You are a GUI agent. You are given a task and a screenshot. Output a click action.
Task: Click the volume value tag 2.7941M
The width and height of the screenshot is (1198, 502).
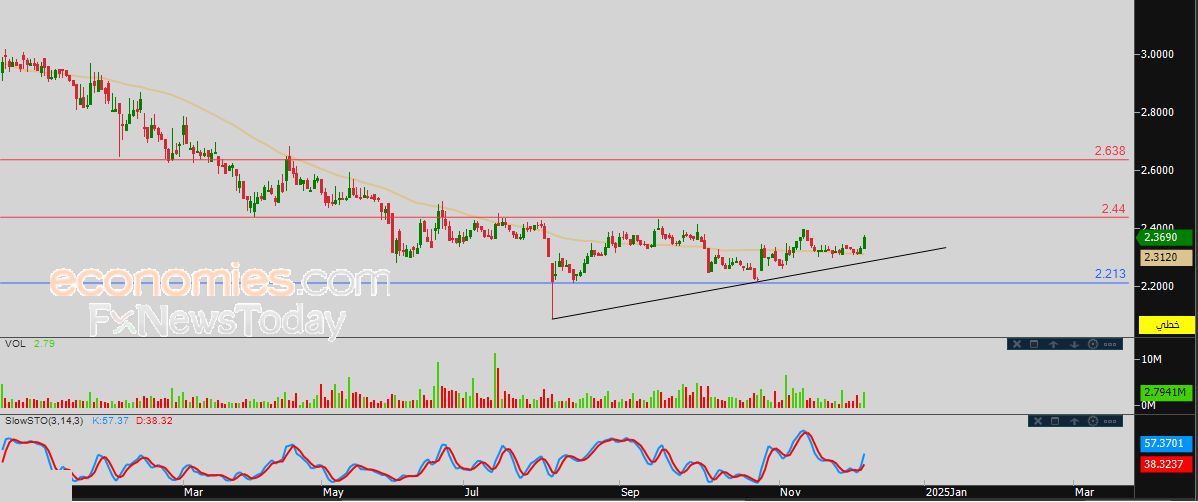1166,393
